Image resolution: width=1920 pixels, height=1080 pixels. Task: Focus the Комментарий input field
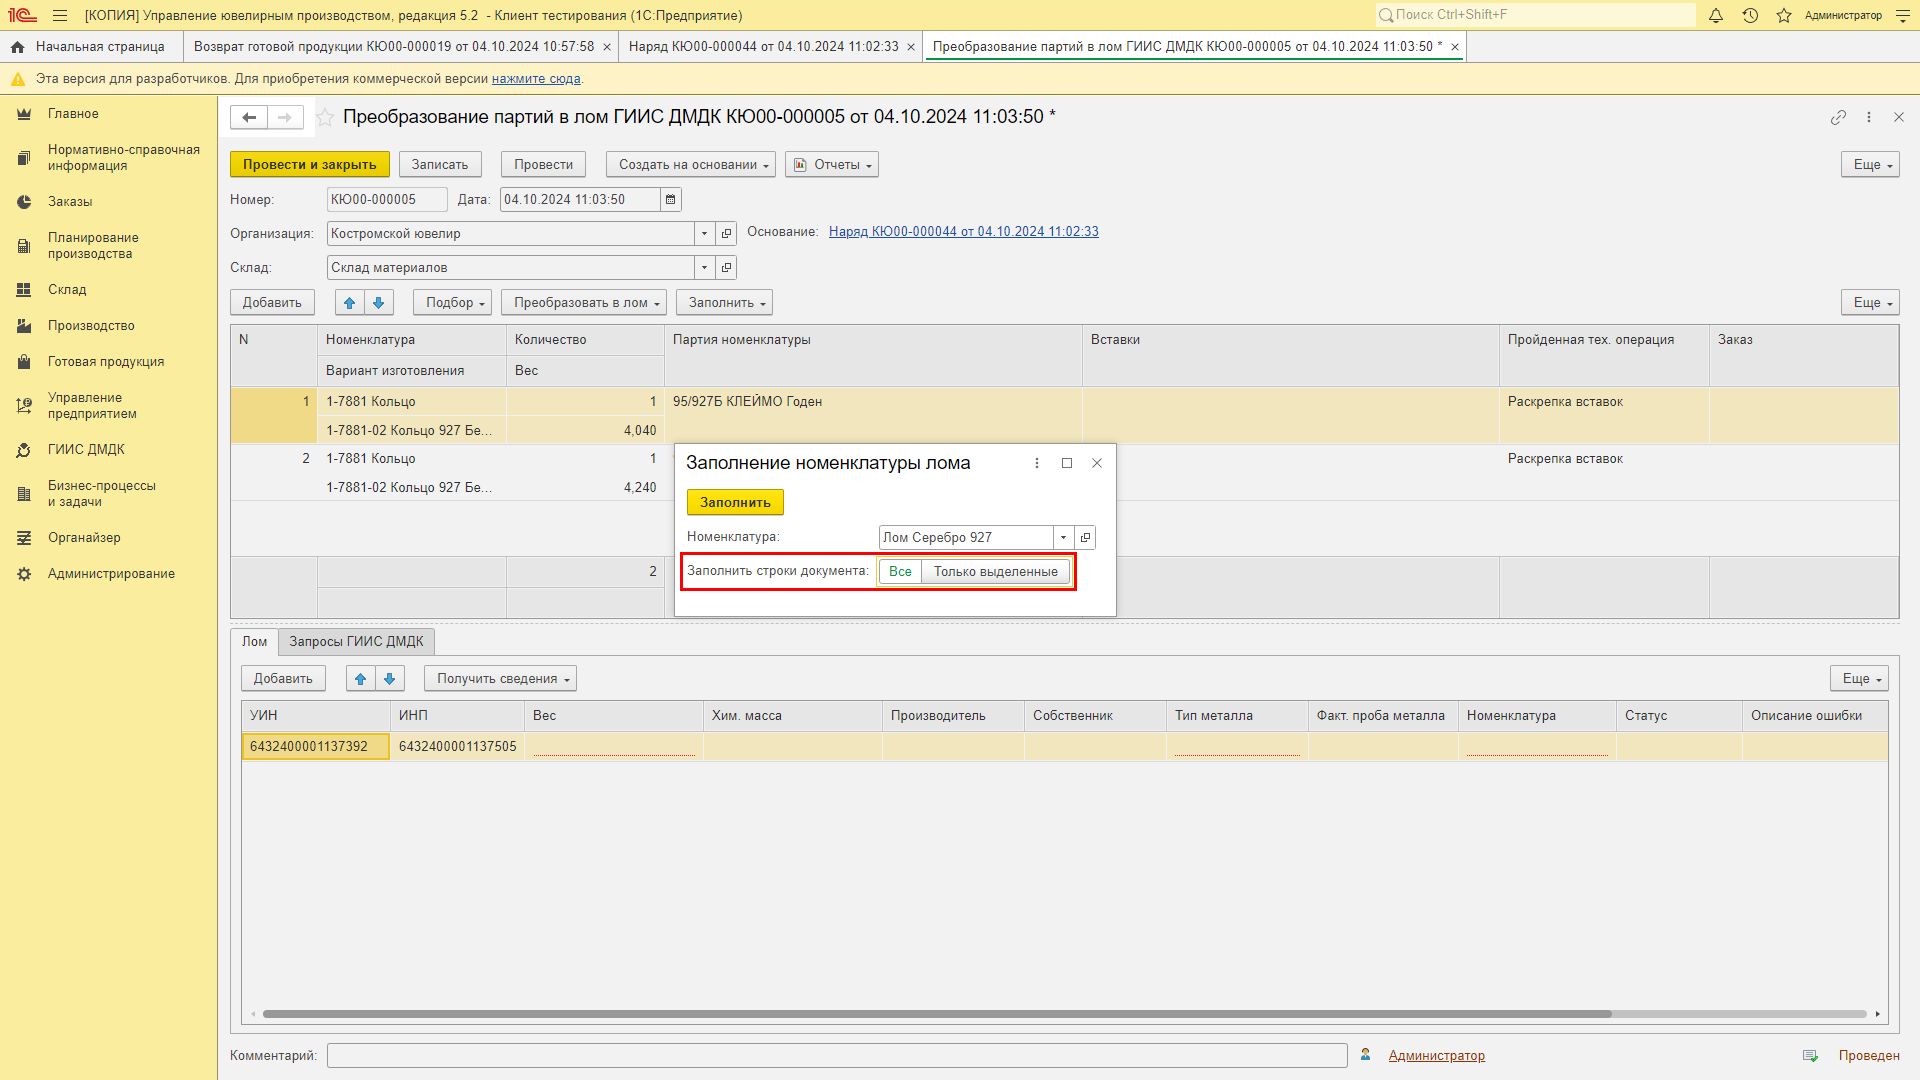point(837,1056)
